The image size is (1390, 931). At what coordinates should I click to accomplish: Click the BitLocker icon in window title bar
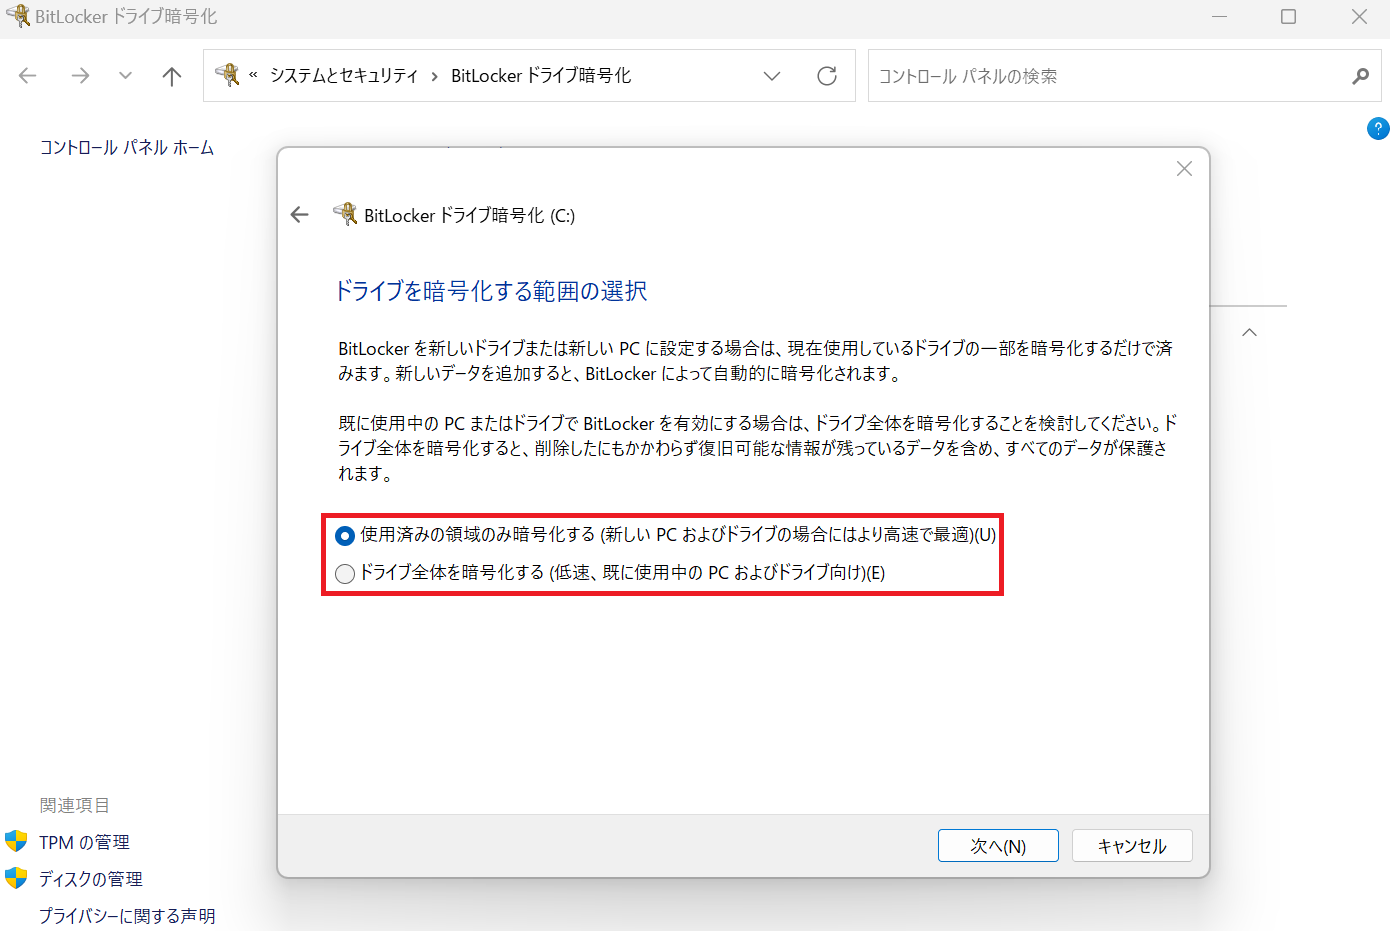click(x=18, y=16)
